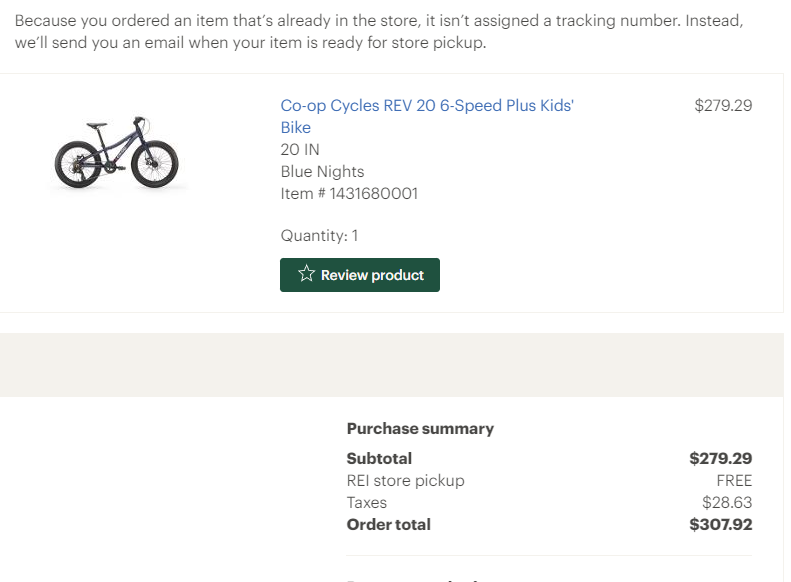
Task: Click the beige divider band between sections
Action: (x=392, y=365)
